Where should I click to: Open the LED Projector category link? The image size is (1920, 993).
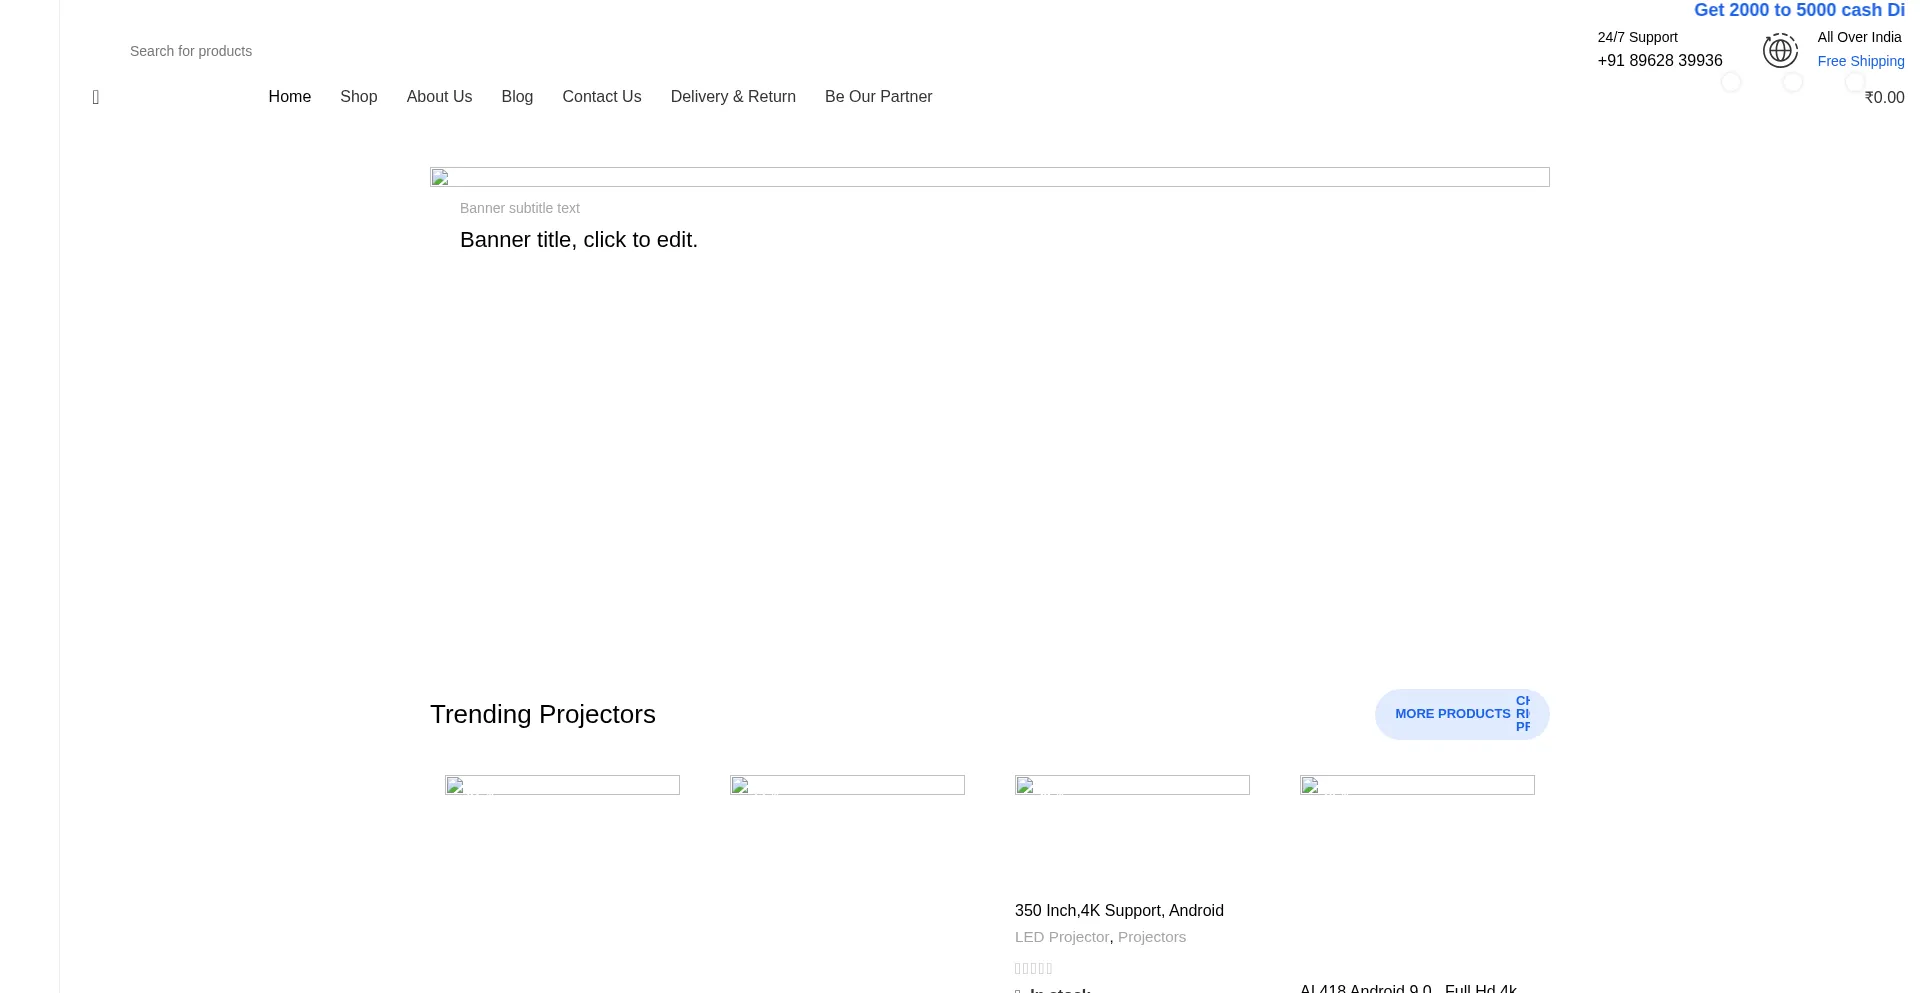click(1061, 937)
